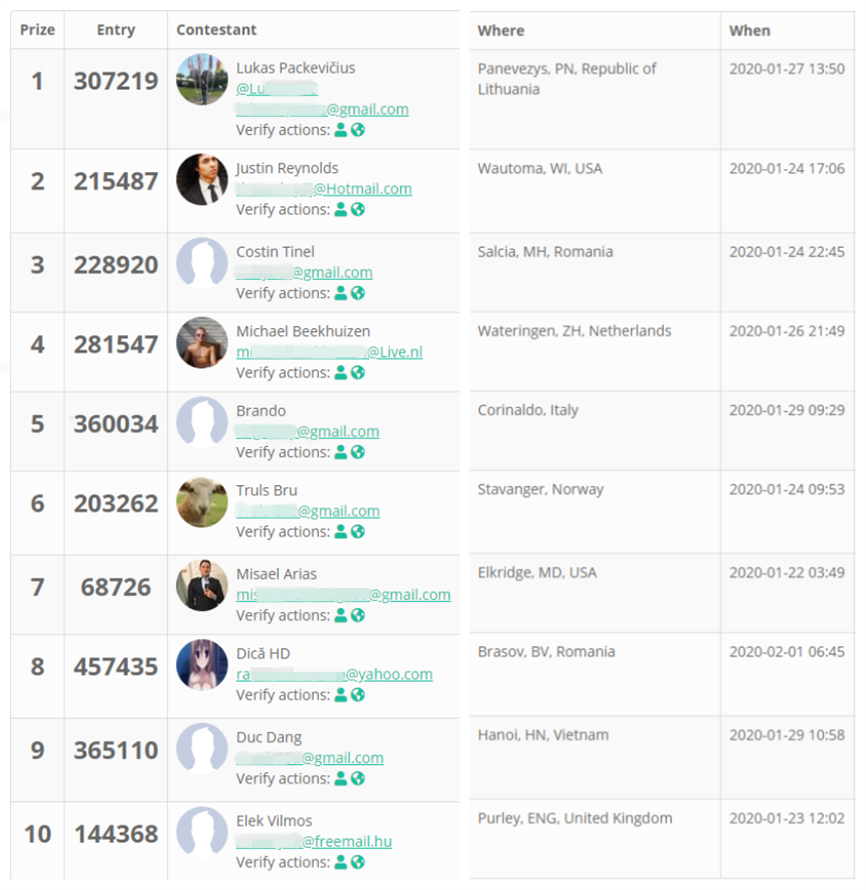
Task: Select the globe icon under Michael Beekhuizen
Action: click(x=358, y=373)
